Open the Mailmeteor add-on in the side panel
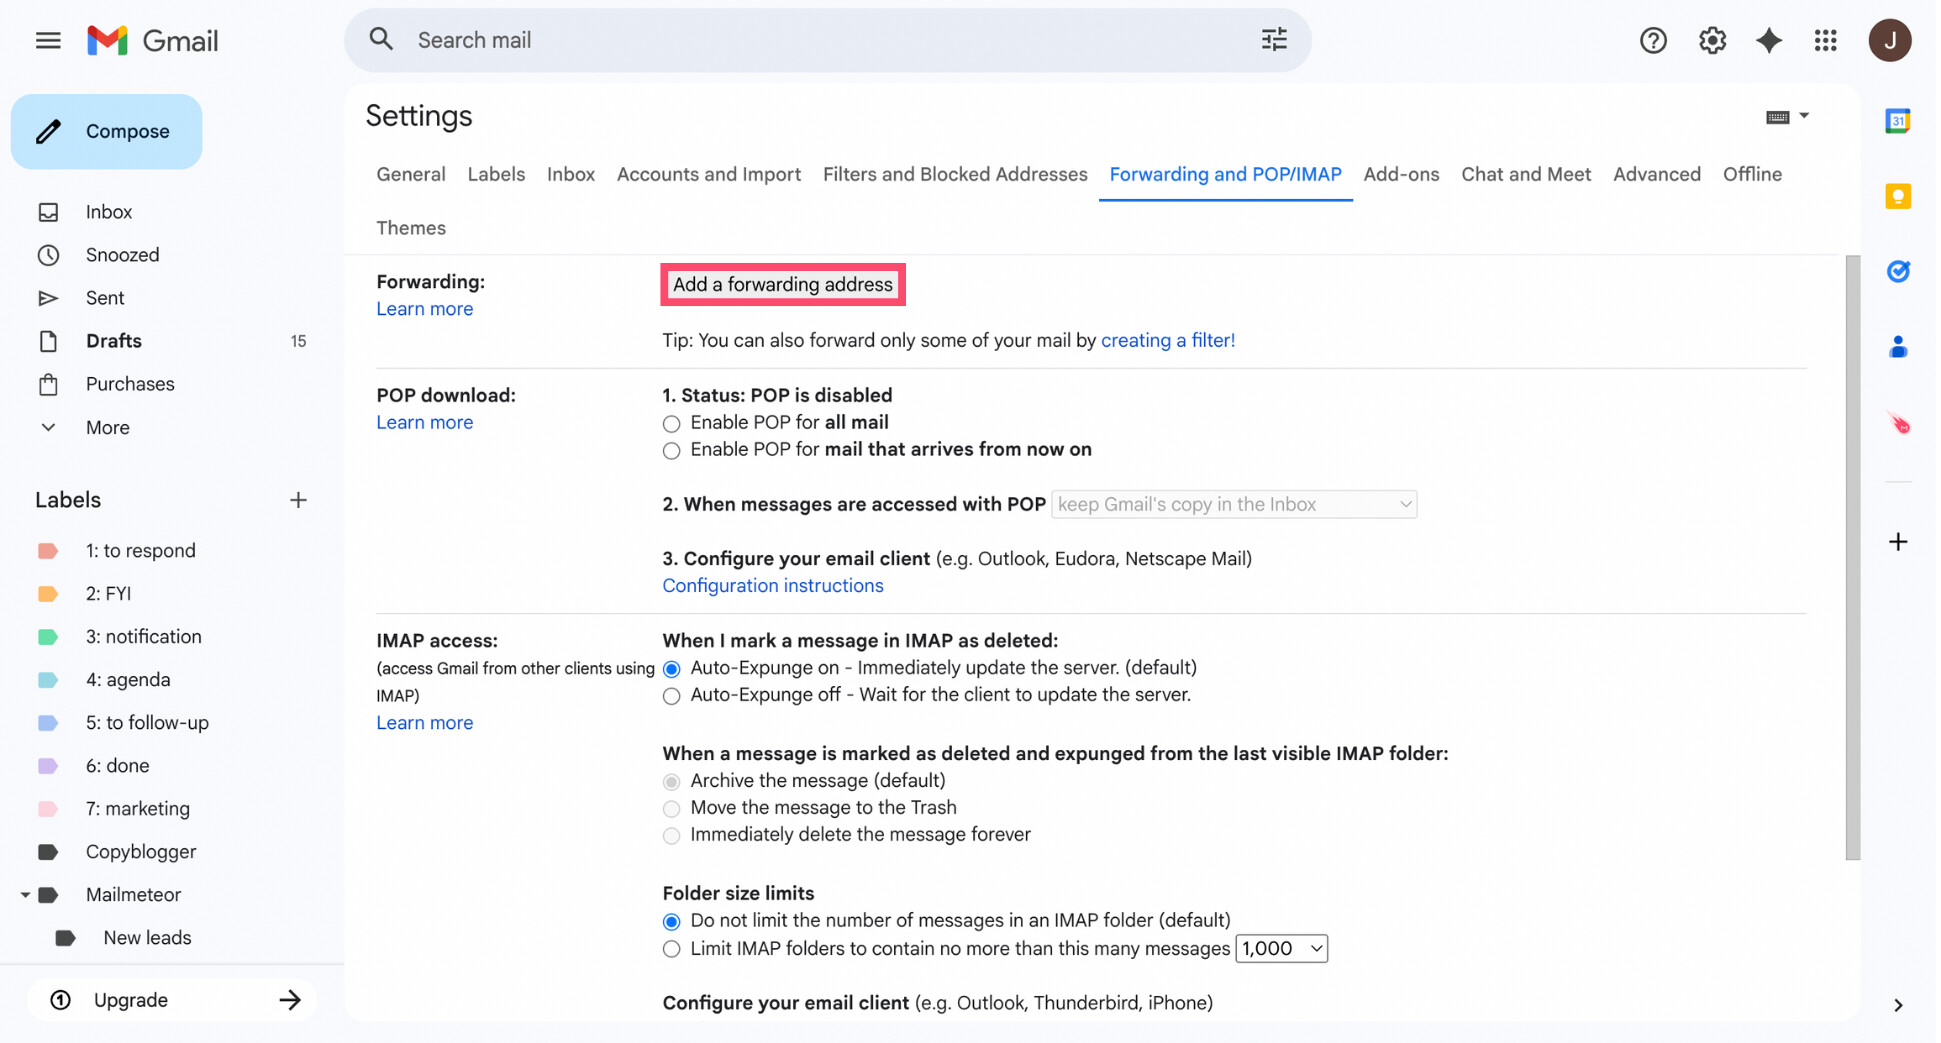The width and height of the screenshot is (1941, 1043). click(1897, 422)
